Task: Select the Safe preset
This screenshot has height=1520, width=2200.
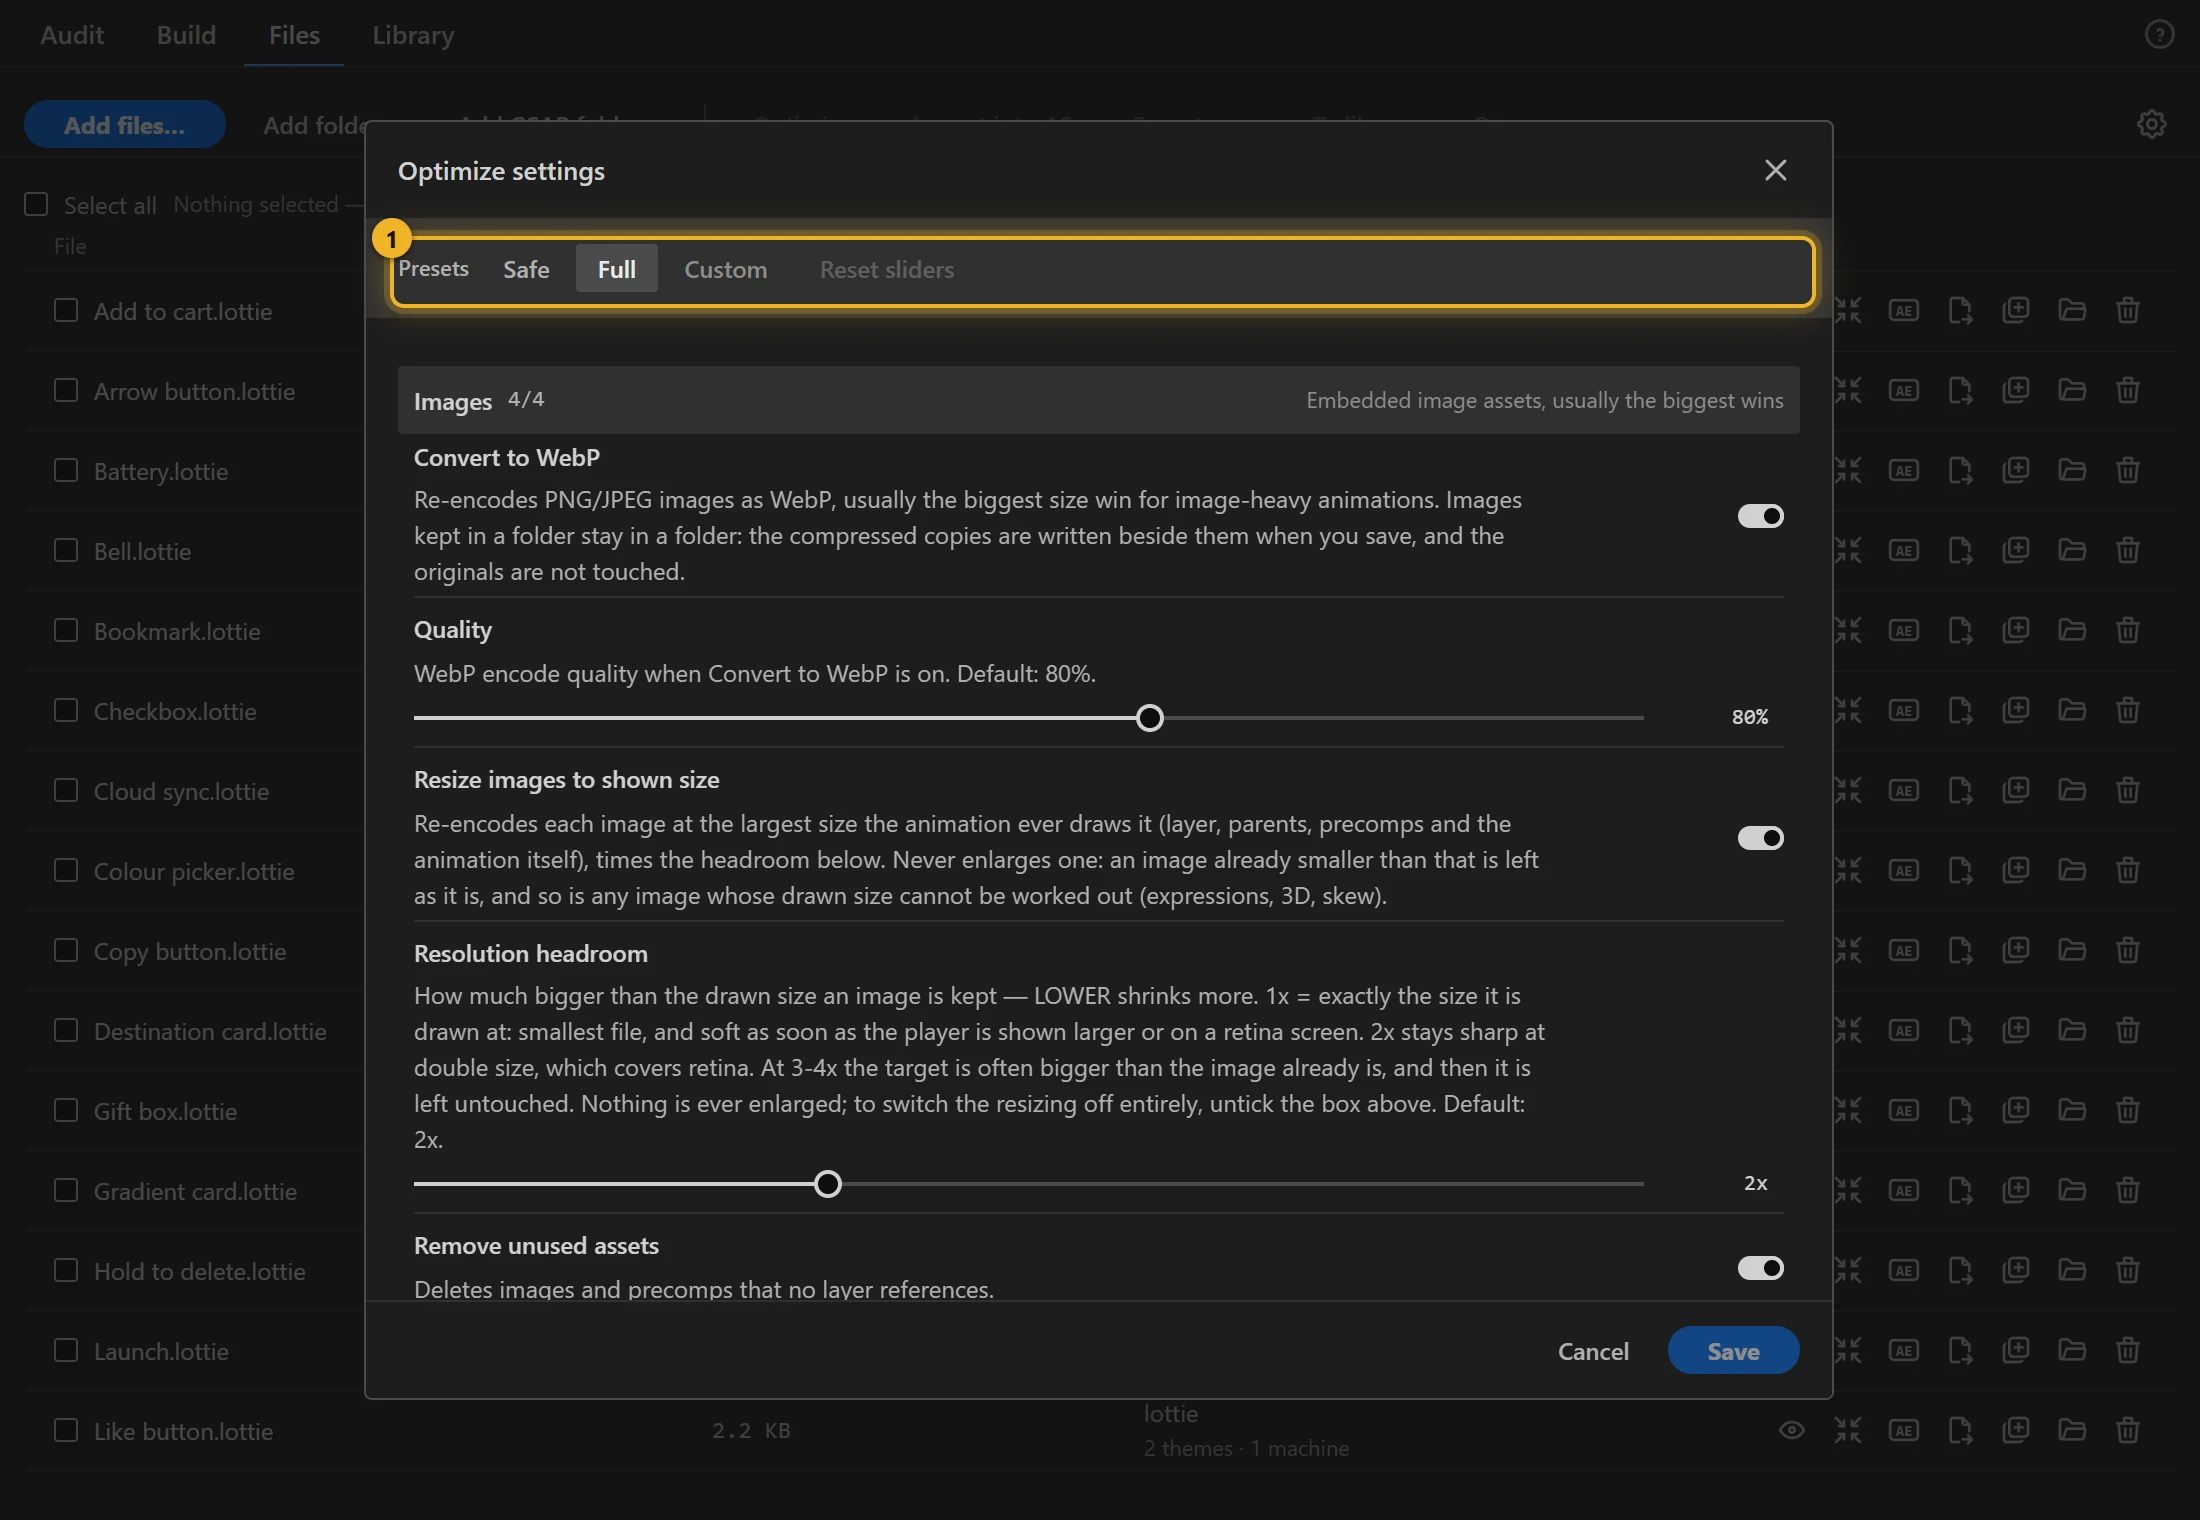Action: pos(526,269)
